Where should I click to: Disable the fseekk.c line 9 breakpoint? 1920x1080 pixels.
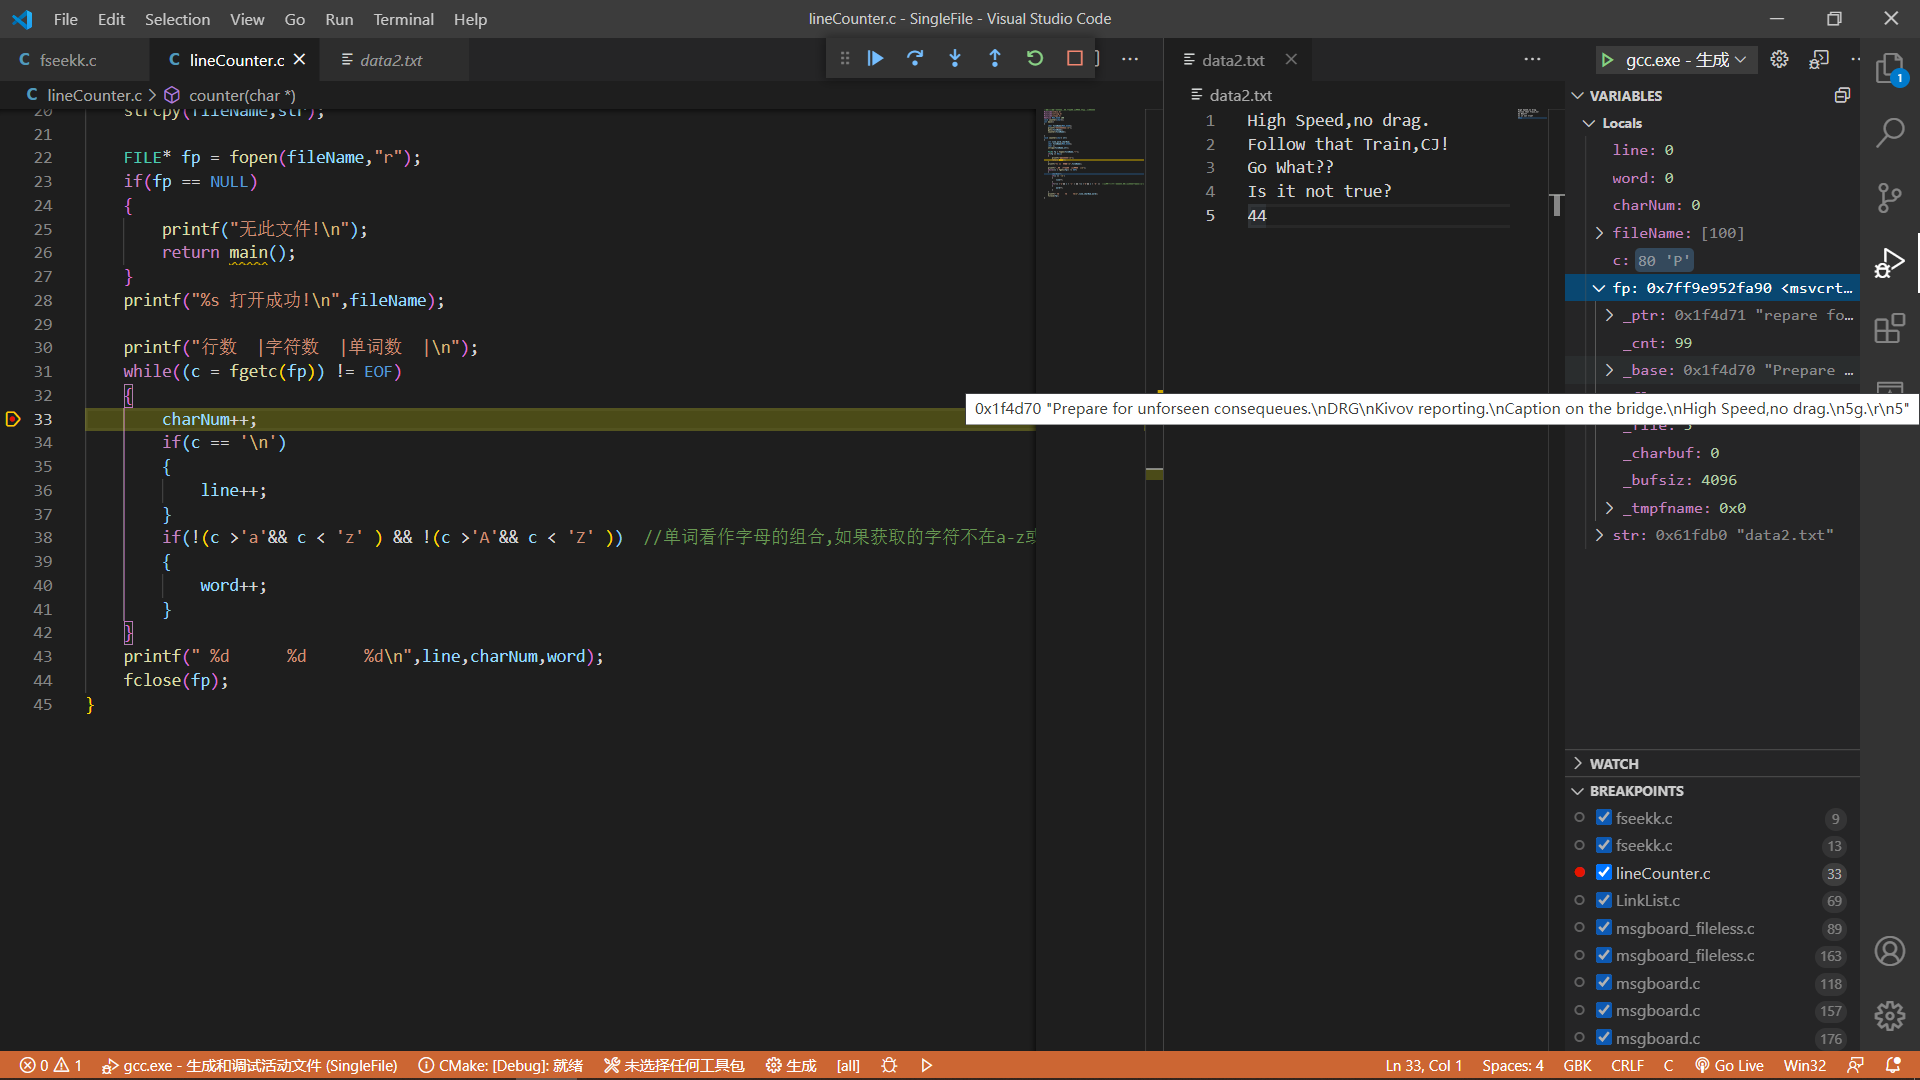tap(1604, 818)
